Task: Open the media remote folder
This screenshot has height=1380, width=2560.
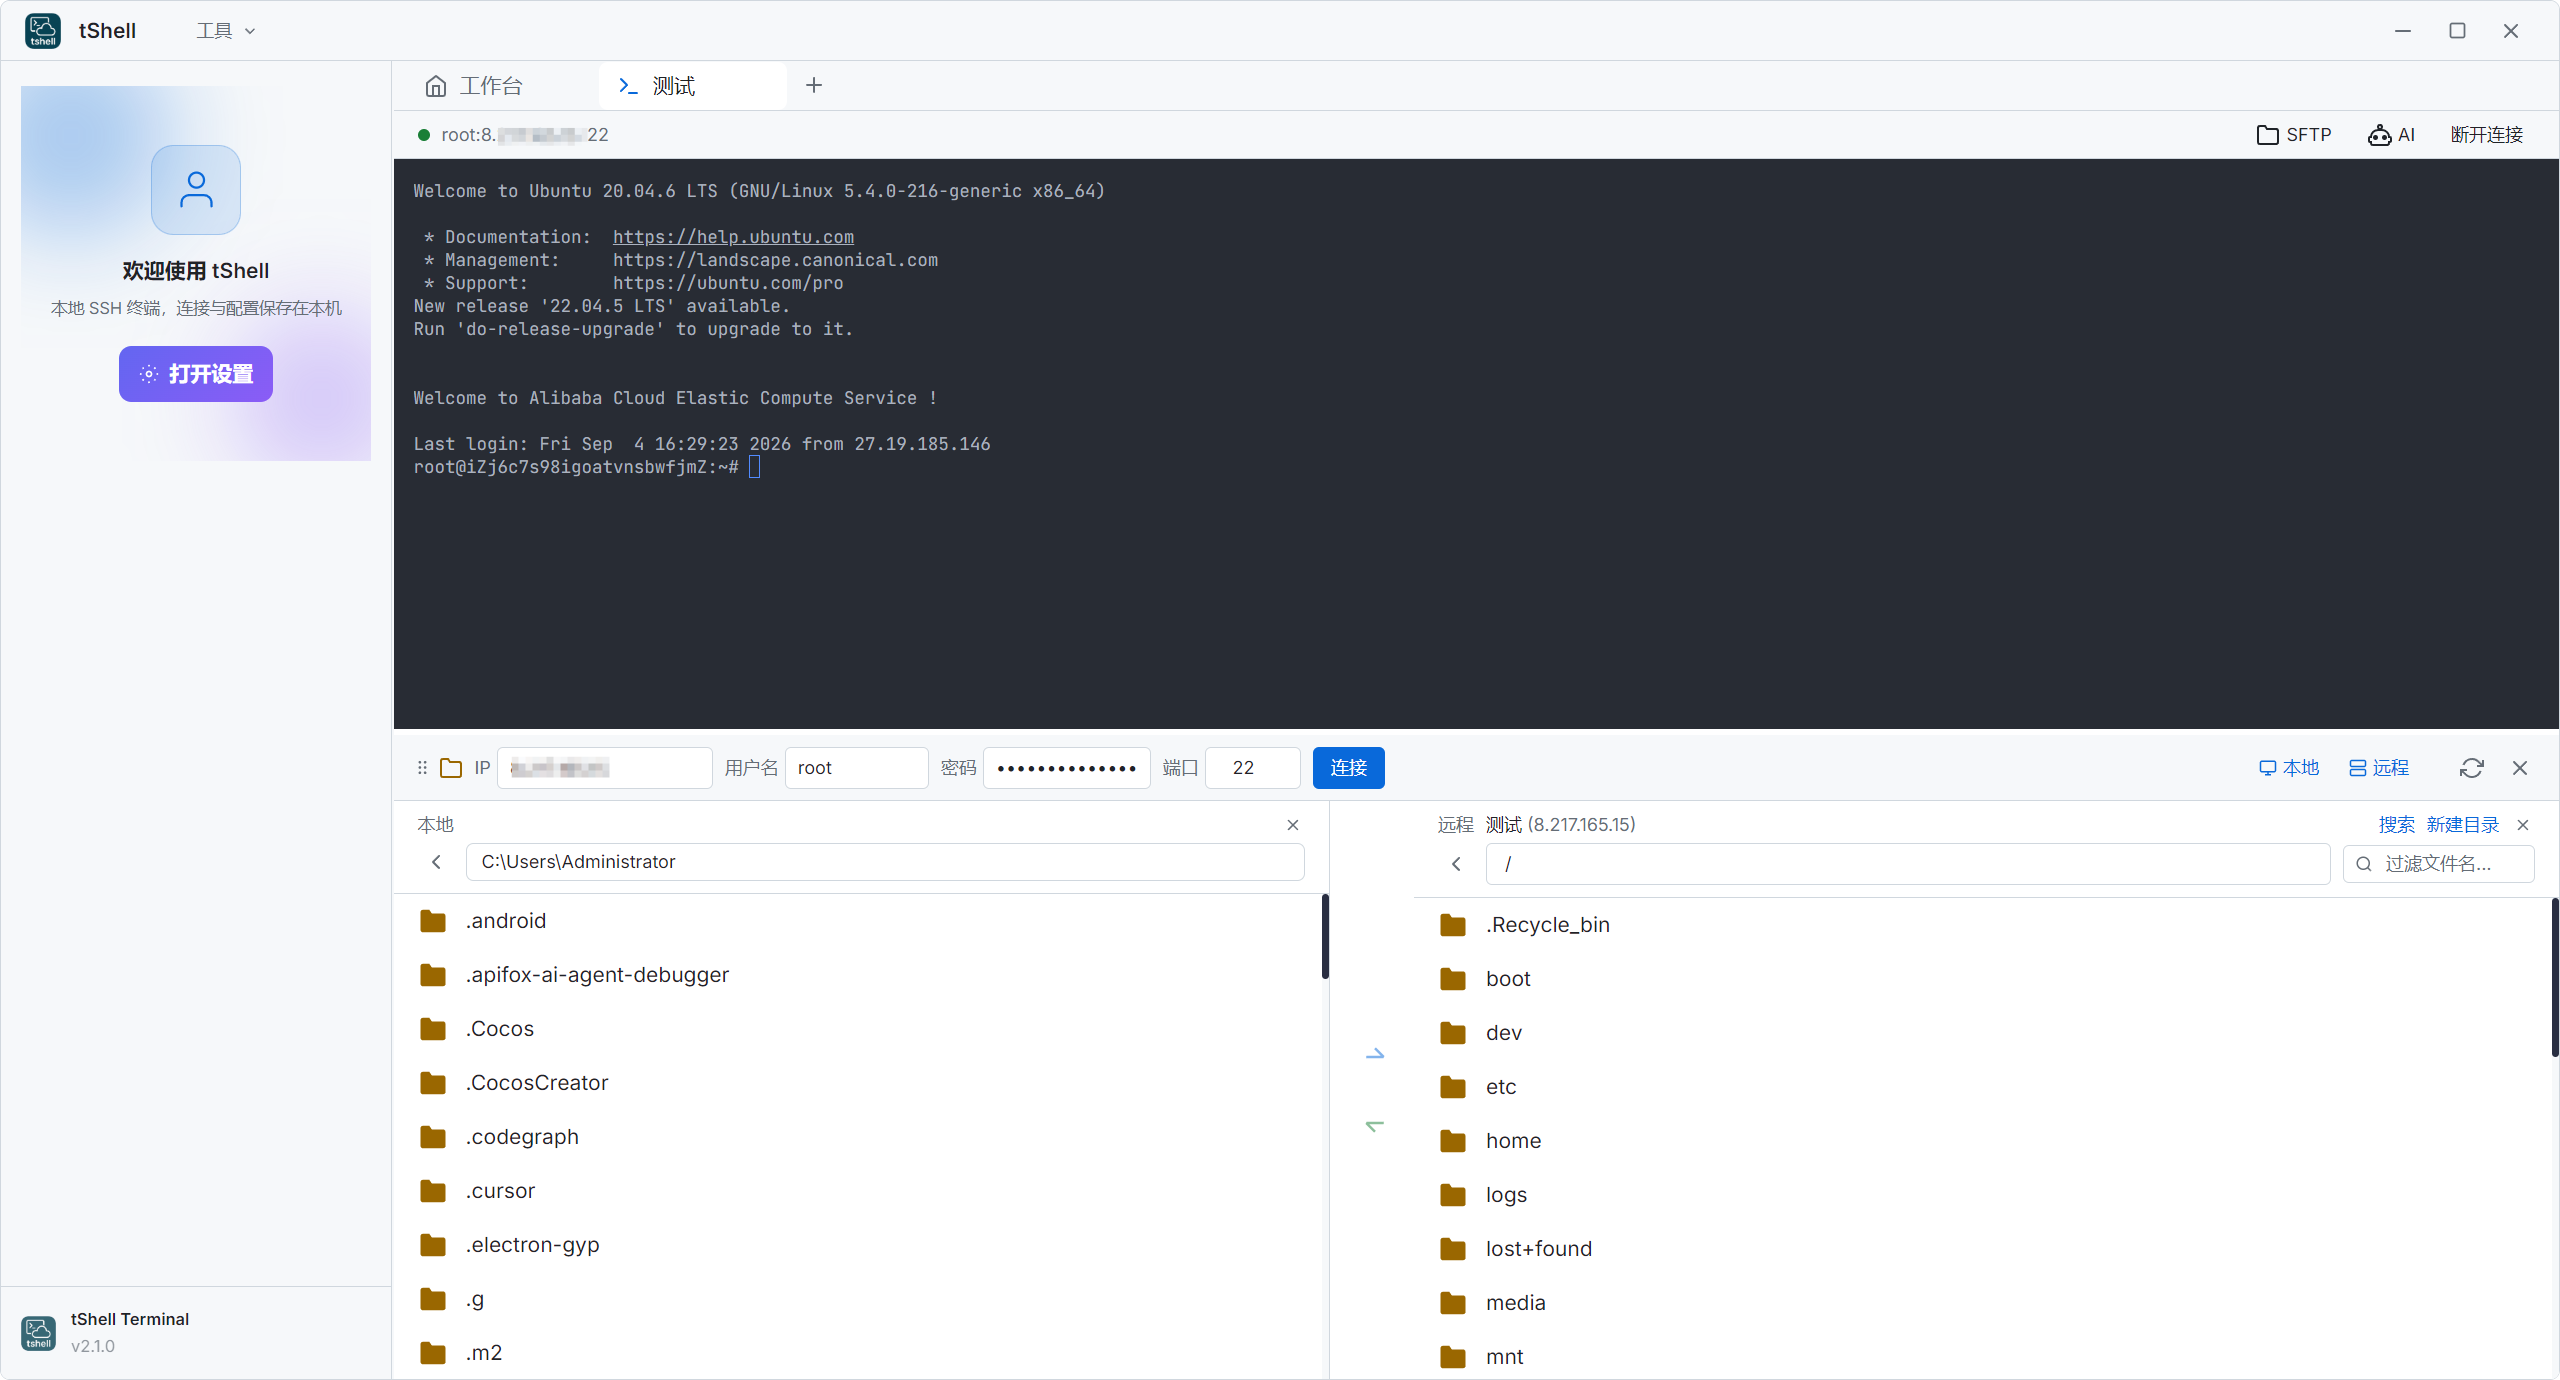Action: click(1985, 1303)
